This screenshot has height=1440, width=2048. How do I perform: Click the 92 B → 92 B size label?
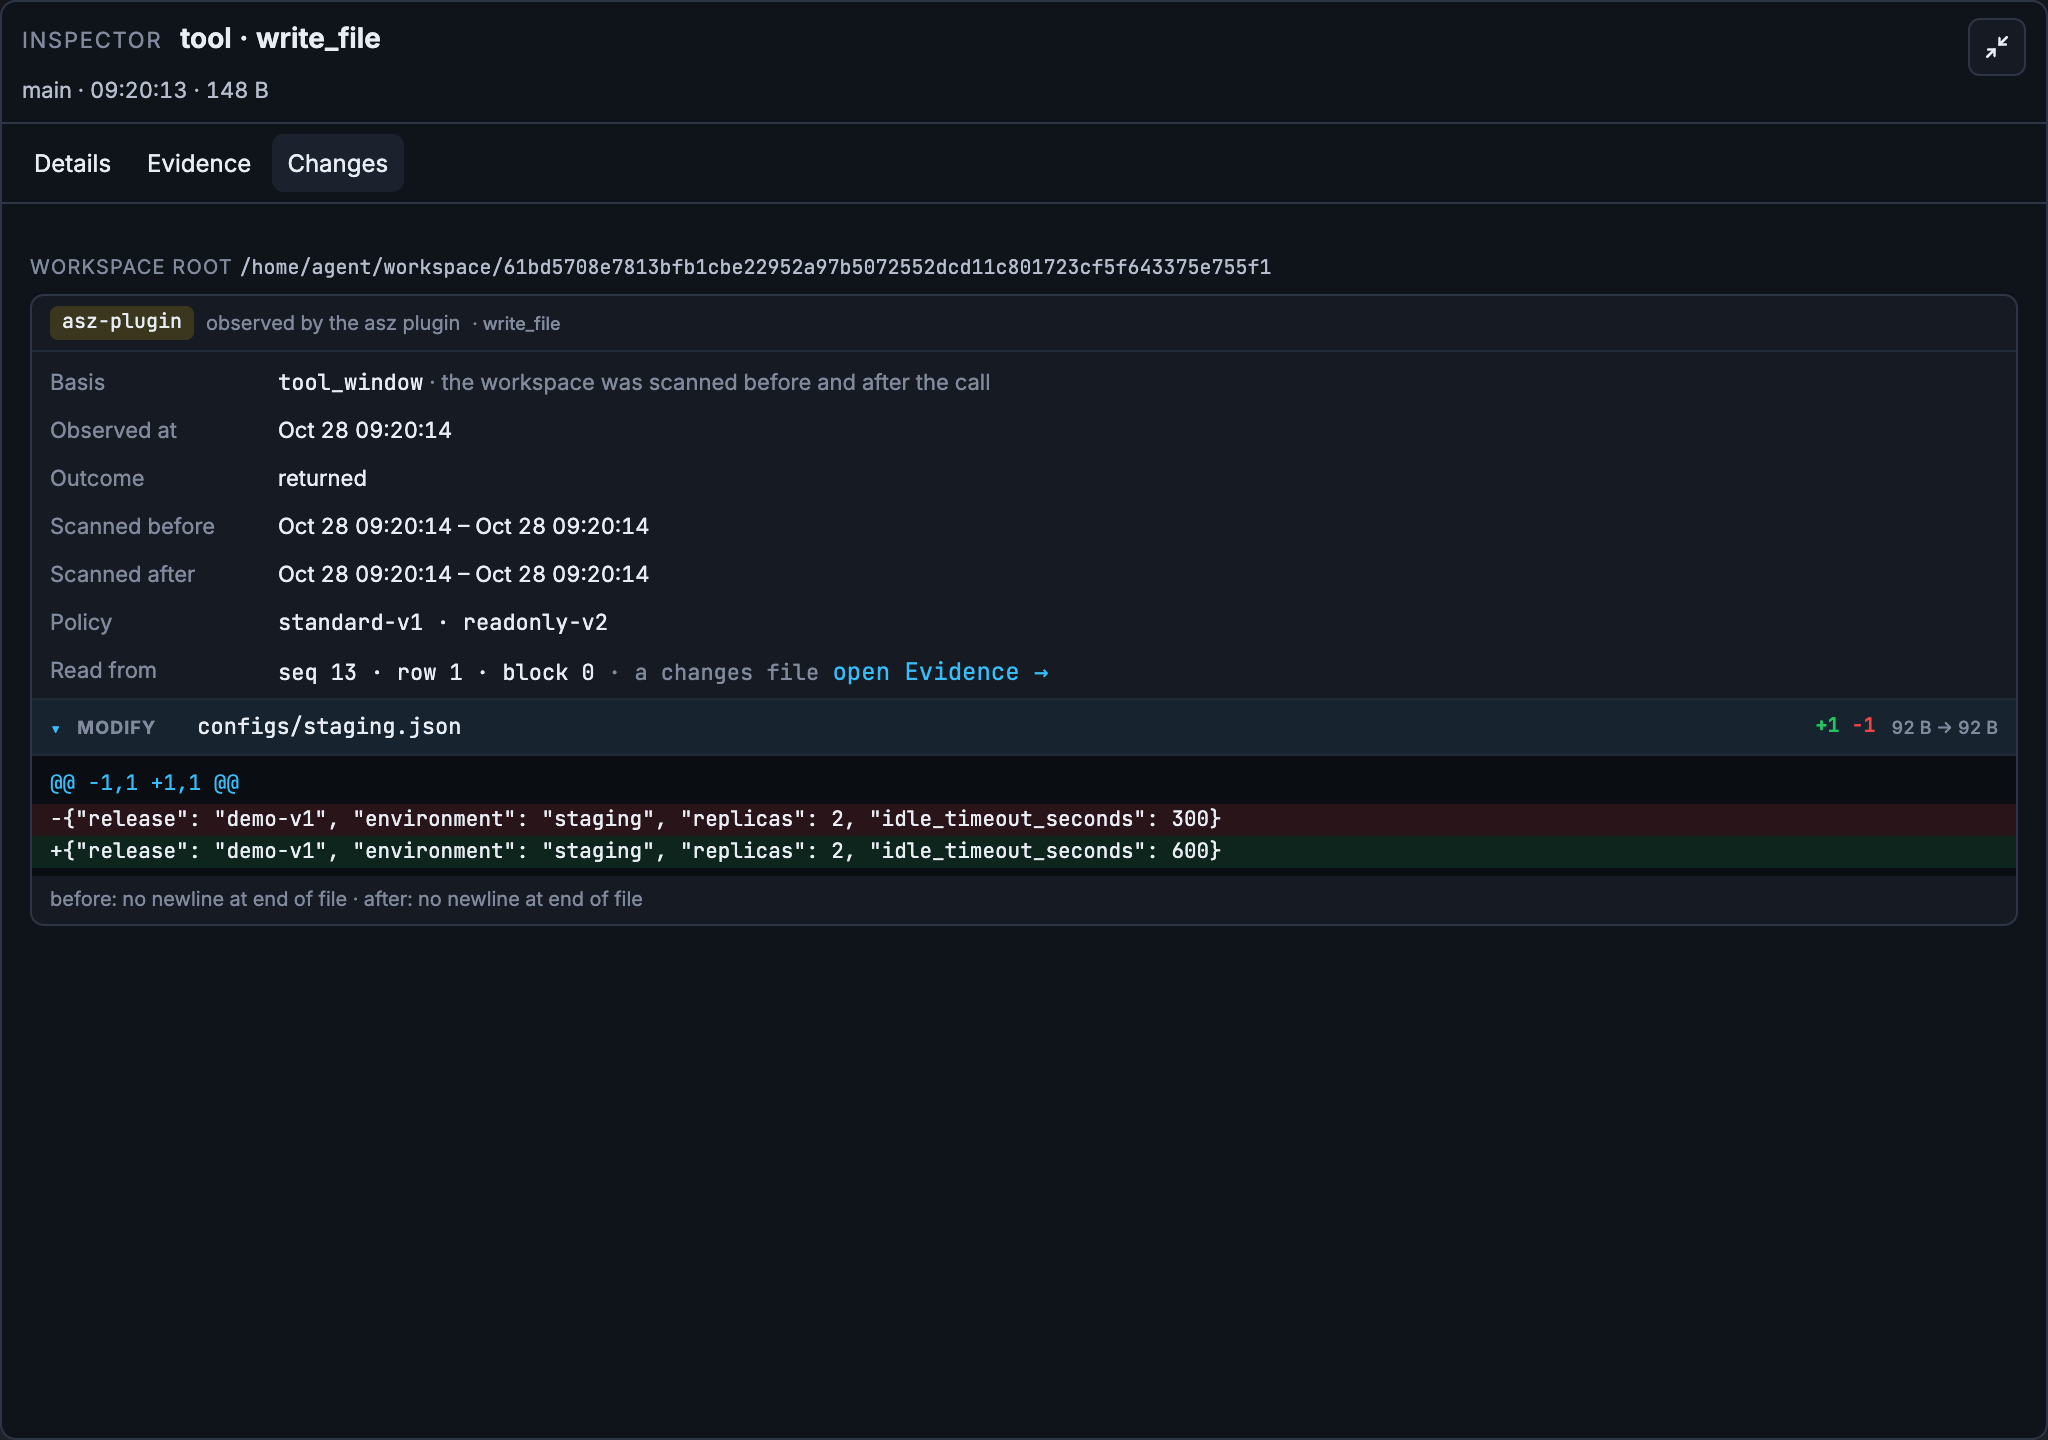[1944, 727]
